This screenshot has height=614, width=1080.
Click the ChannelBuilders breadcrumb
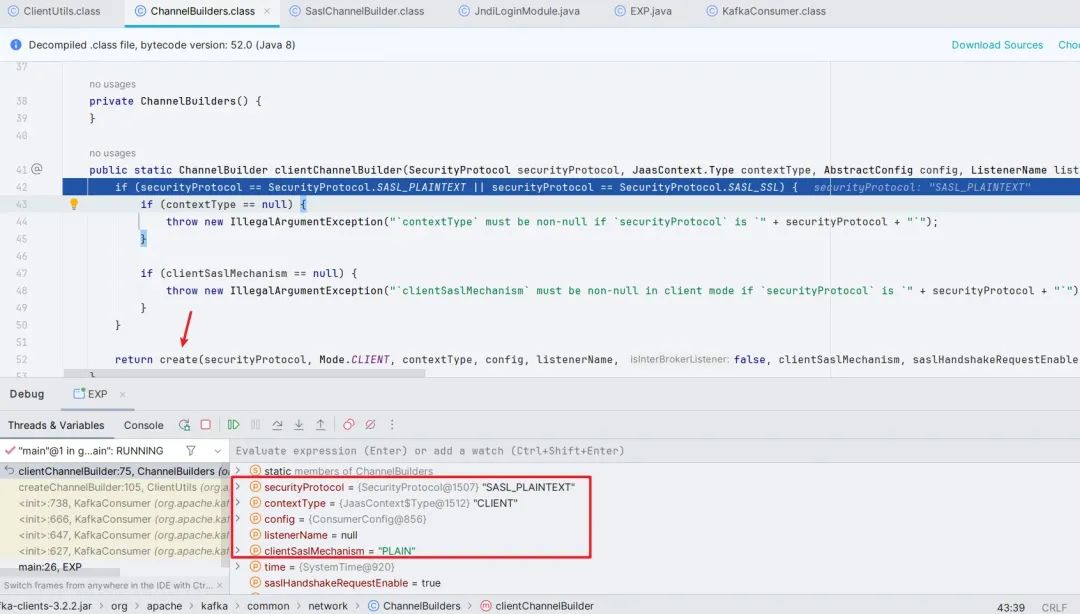pos(414,606)
